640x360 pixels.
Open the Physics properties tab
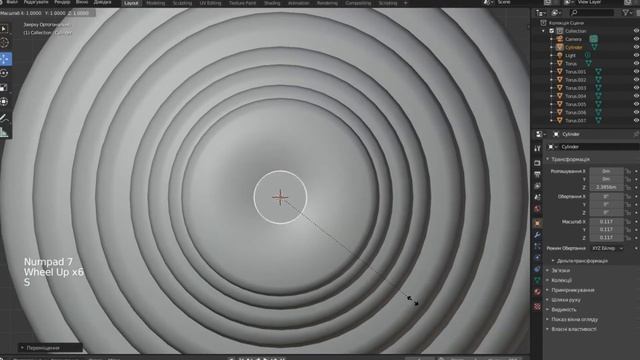537,258
